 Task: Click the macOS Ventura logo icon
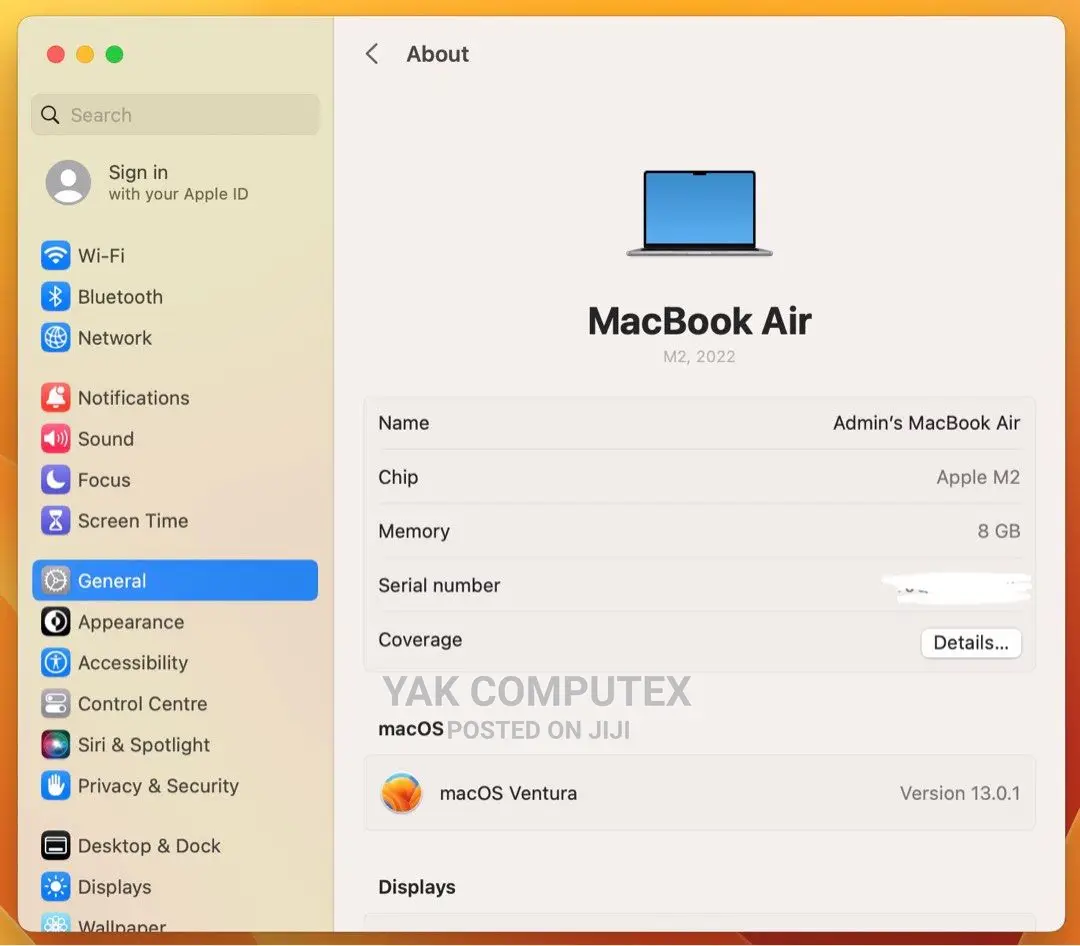tap(401, 793)
